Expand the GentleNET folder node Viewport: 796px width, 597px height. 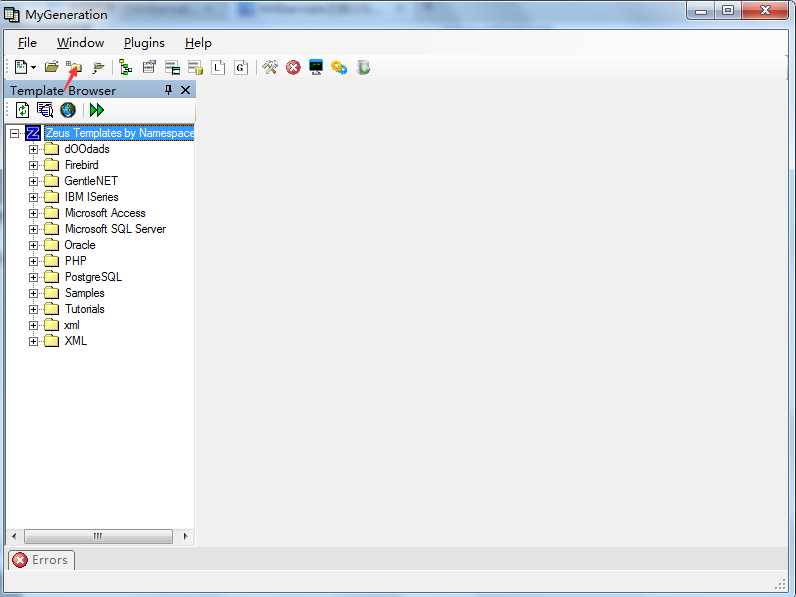pyautogui.click(x=33, y=181)
